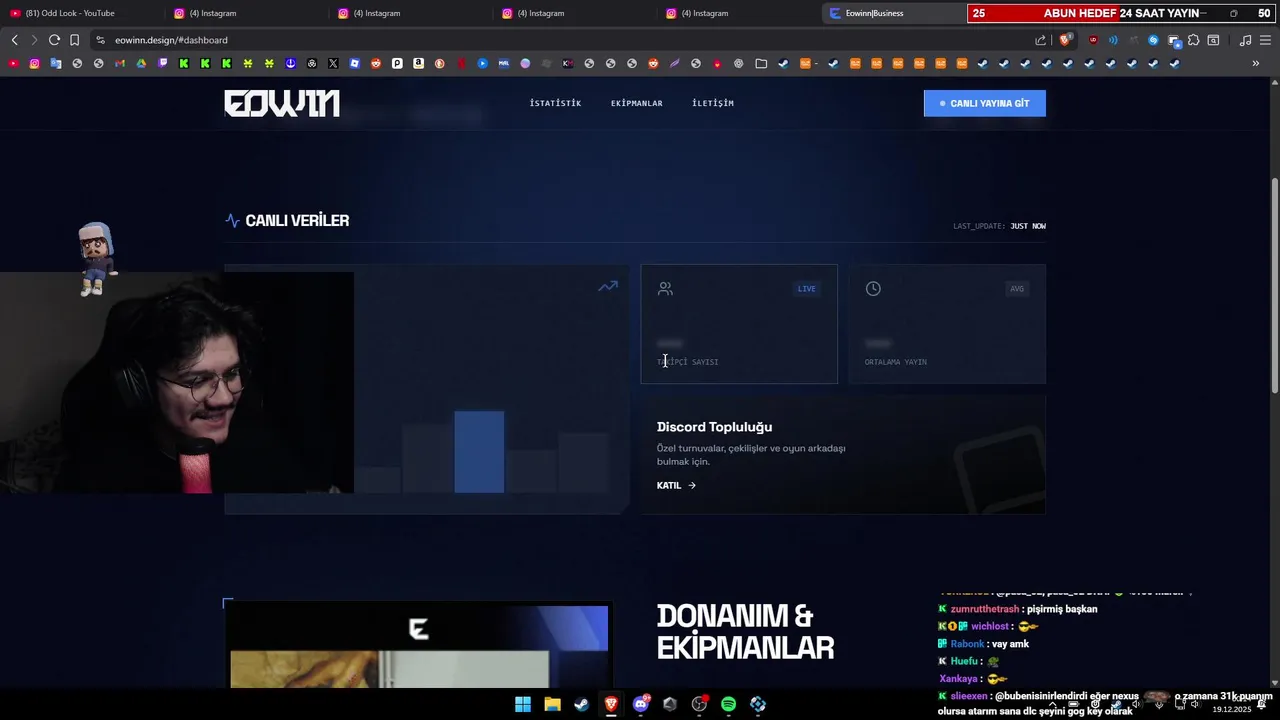
Task: Click the EOWIN site logo
Action: click(x=282, y=103)
